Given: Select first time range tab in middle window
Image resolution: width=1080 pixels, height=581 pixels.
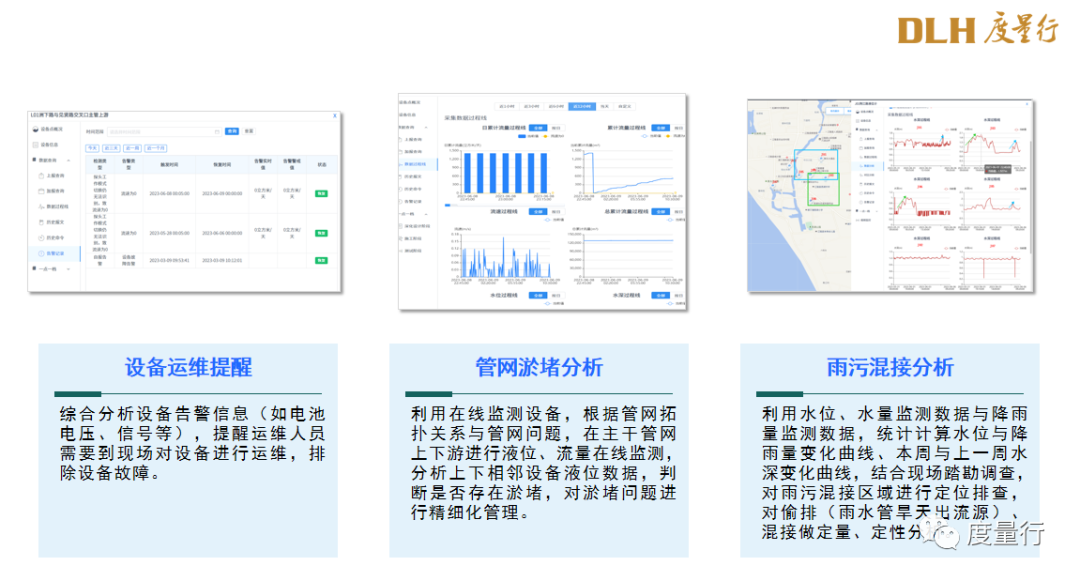Looking at the screenshot, I should (507, 107).
